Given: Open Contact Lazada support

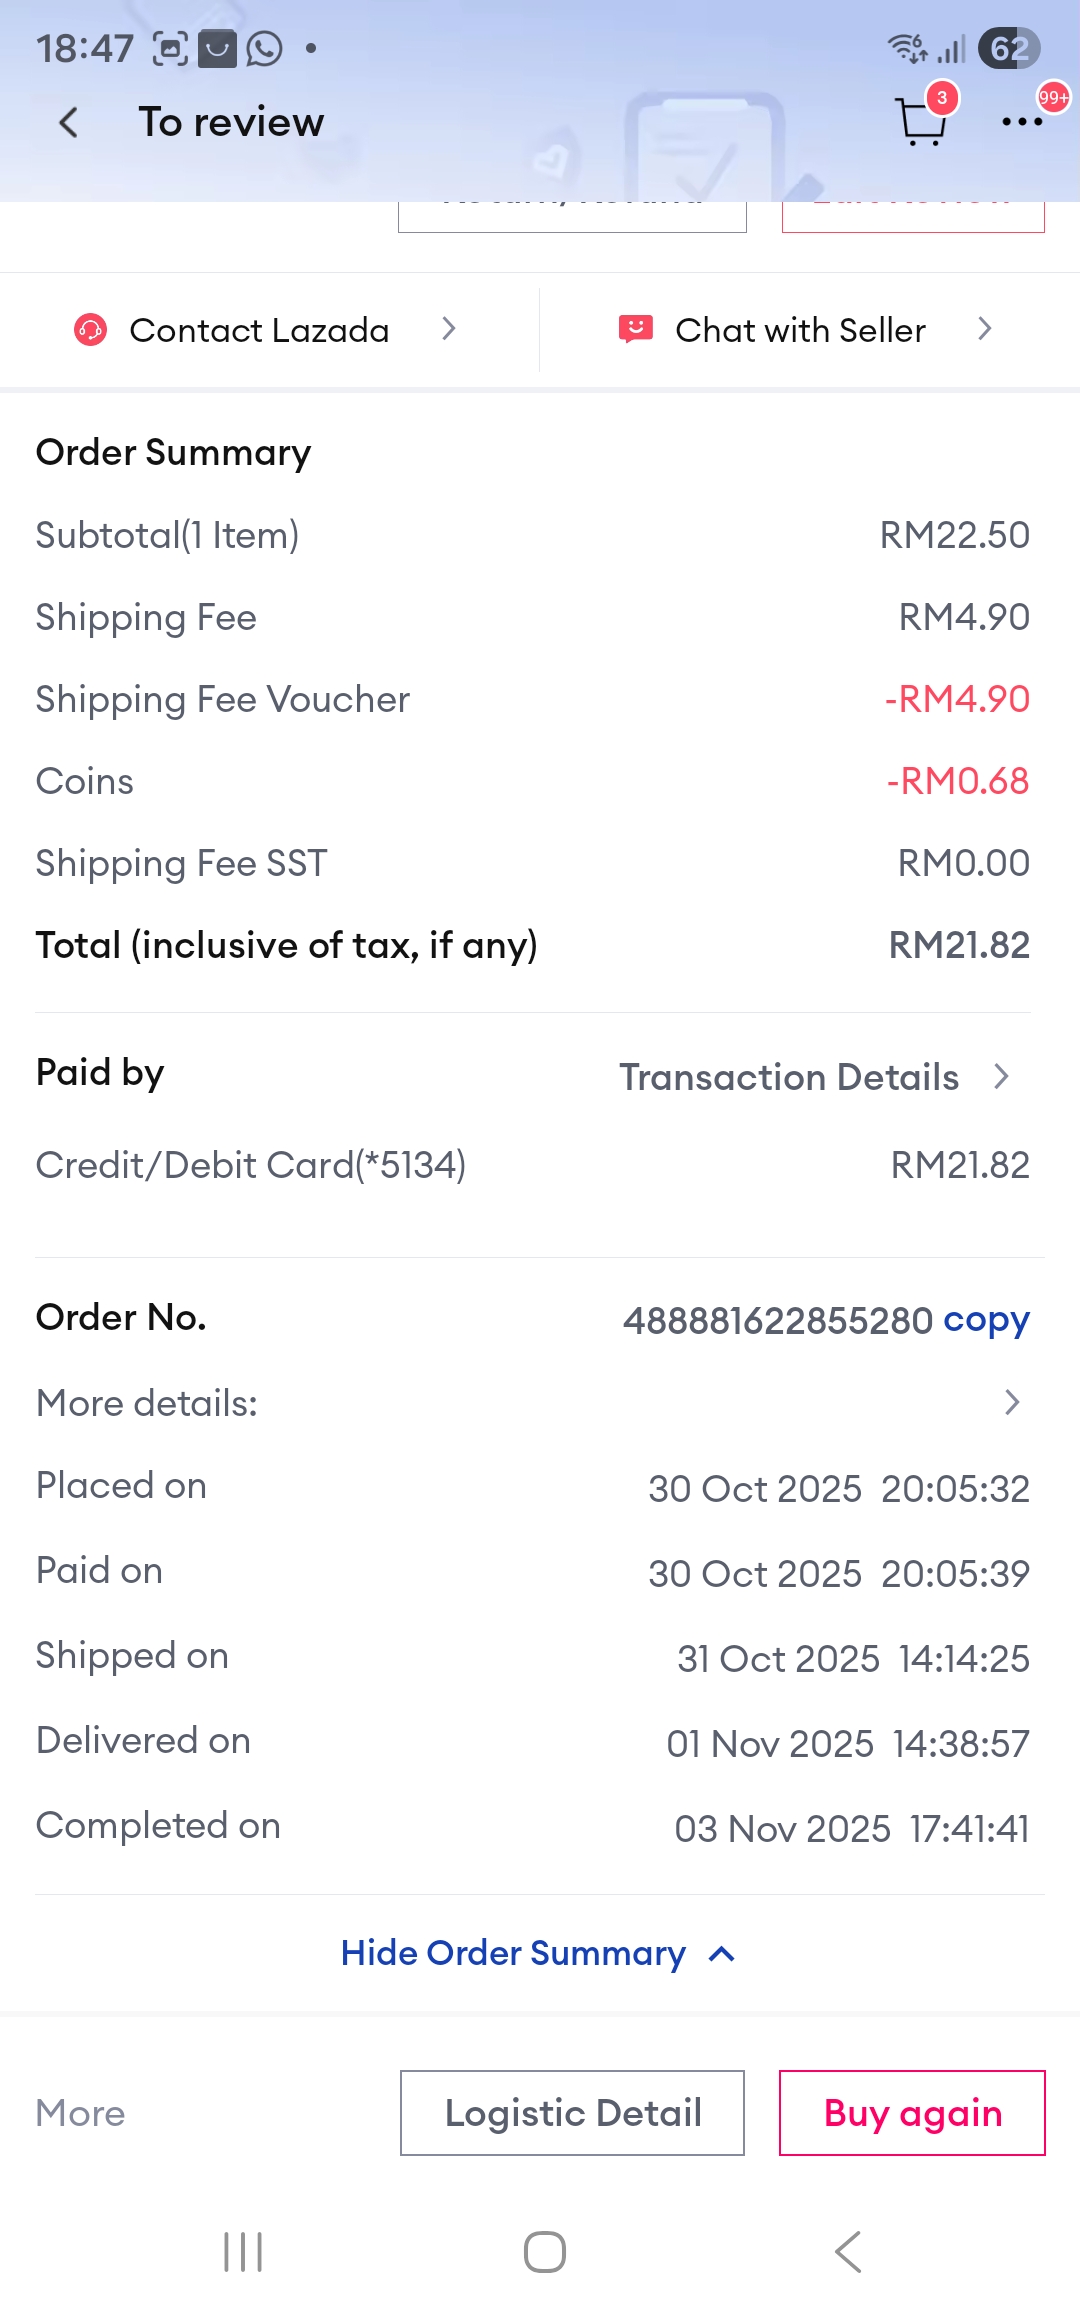Looking at the screenshot, I should point(259,330).
